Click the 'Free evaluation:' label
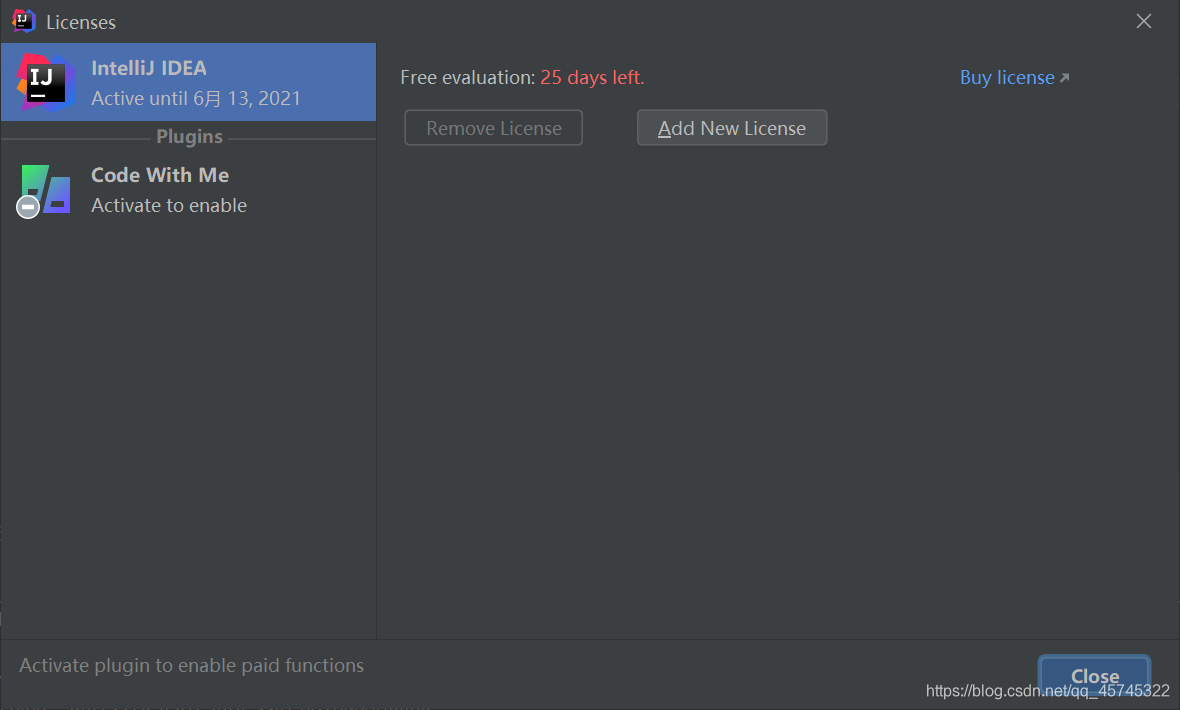Image resolution: width=1180 pixels, height=710 pixels. 467,78
